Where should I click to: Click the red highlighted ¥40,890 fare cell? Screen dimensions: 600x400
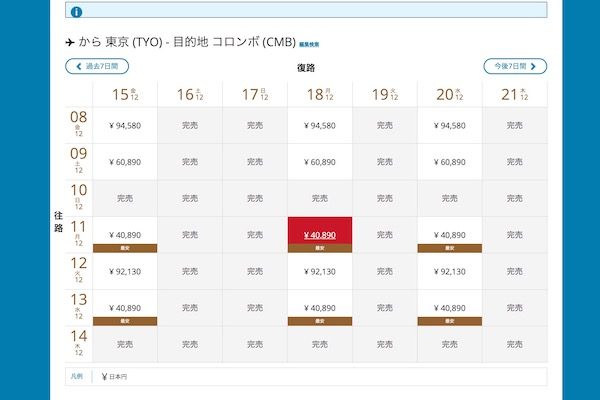click(x=320, y=235)
